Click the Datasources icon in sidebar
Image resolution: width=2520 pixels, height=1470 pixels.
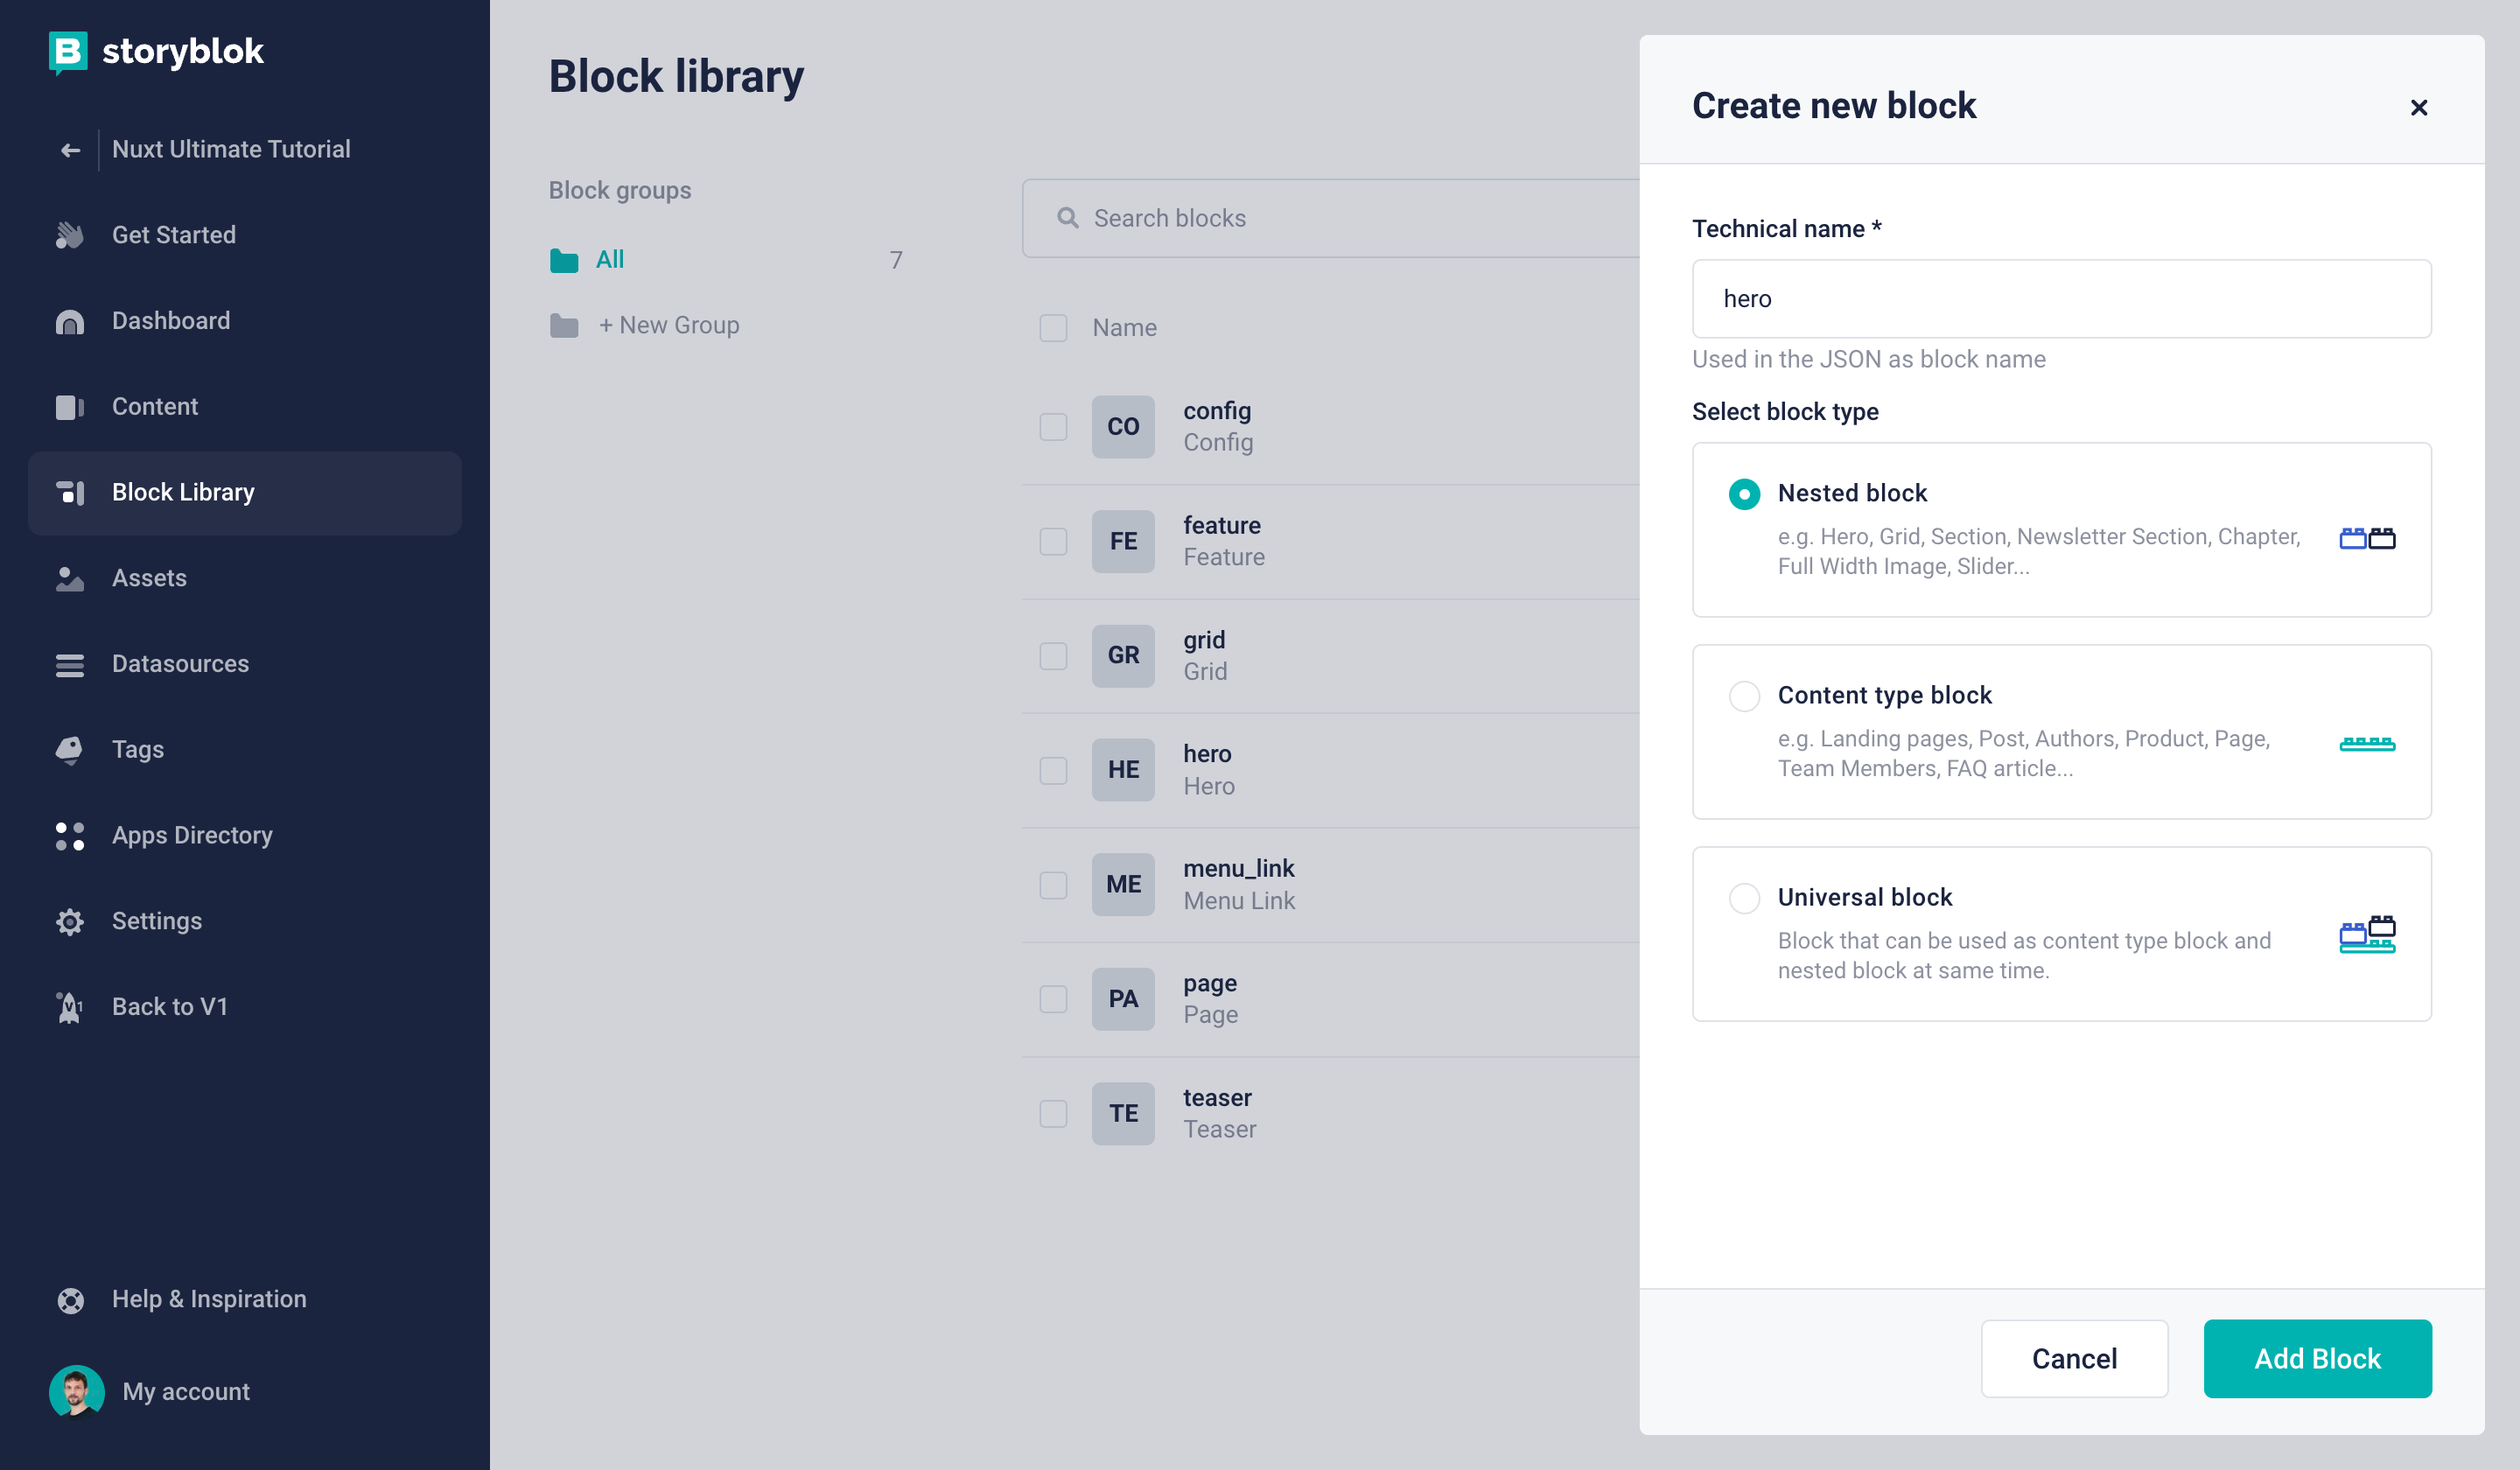pos(70,665)
